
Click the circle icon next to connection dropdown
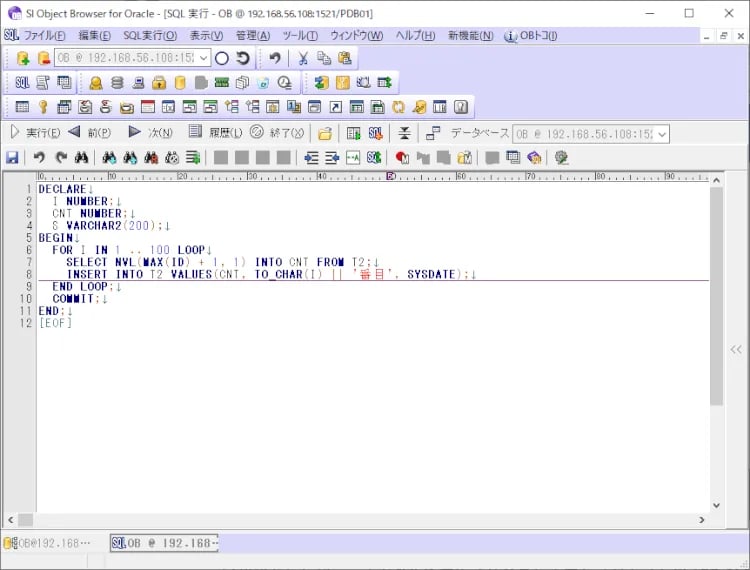(x=222, y=58)
